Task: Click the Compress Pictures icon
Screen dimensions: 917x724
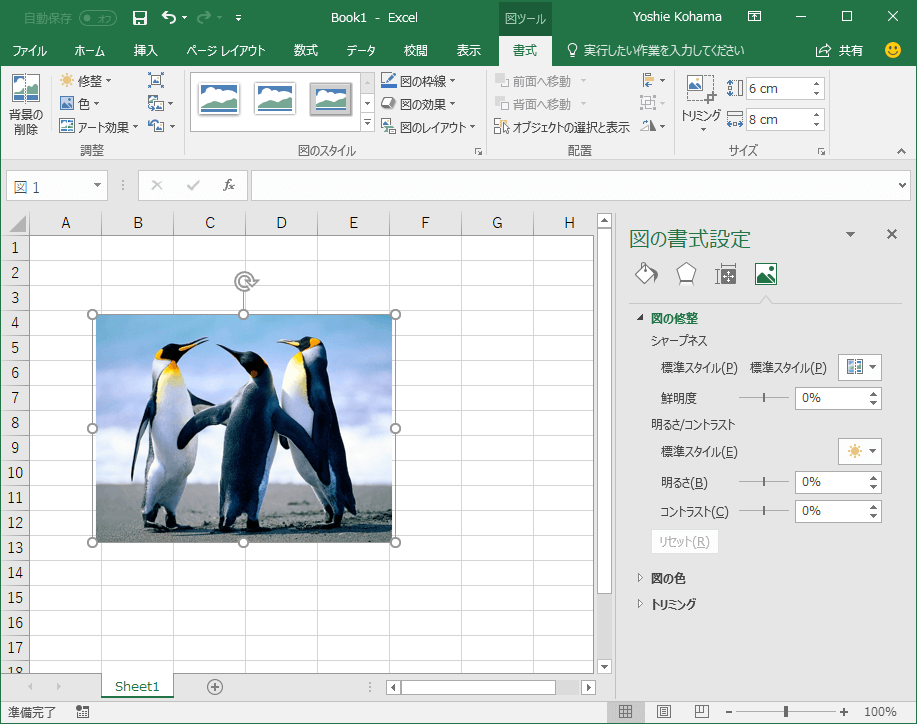Action: 156,81
